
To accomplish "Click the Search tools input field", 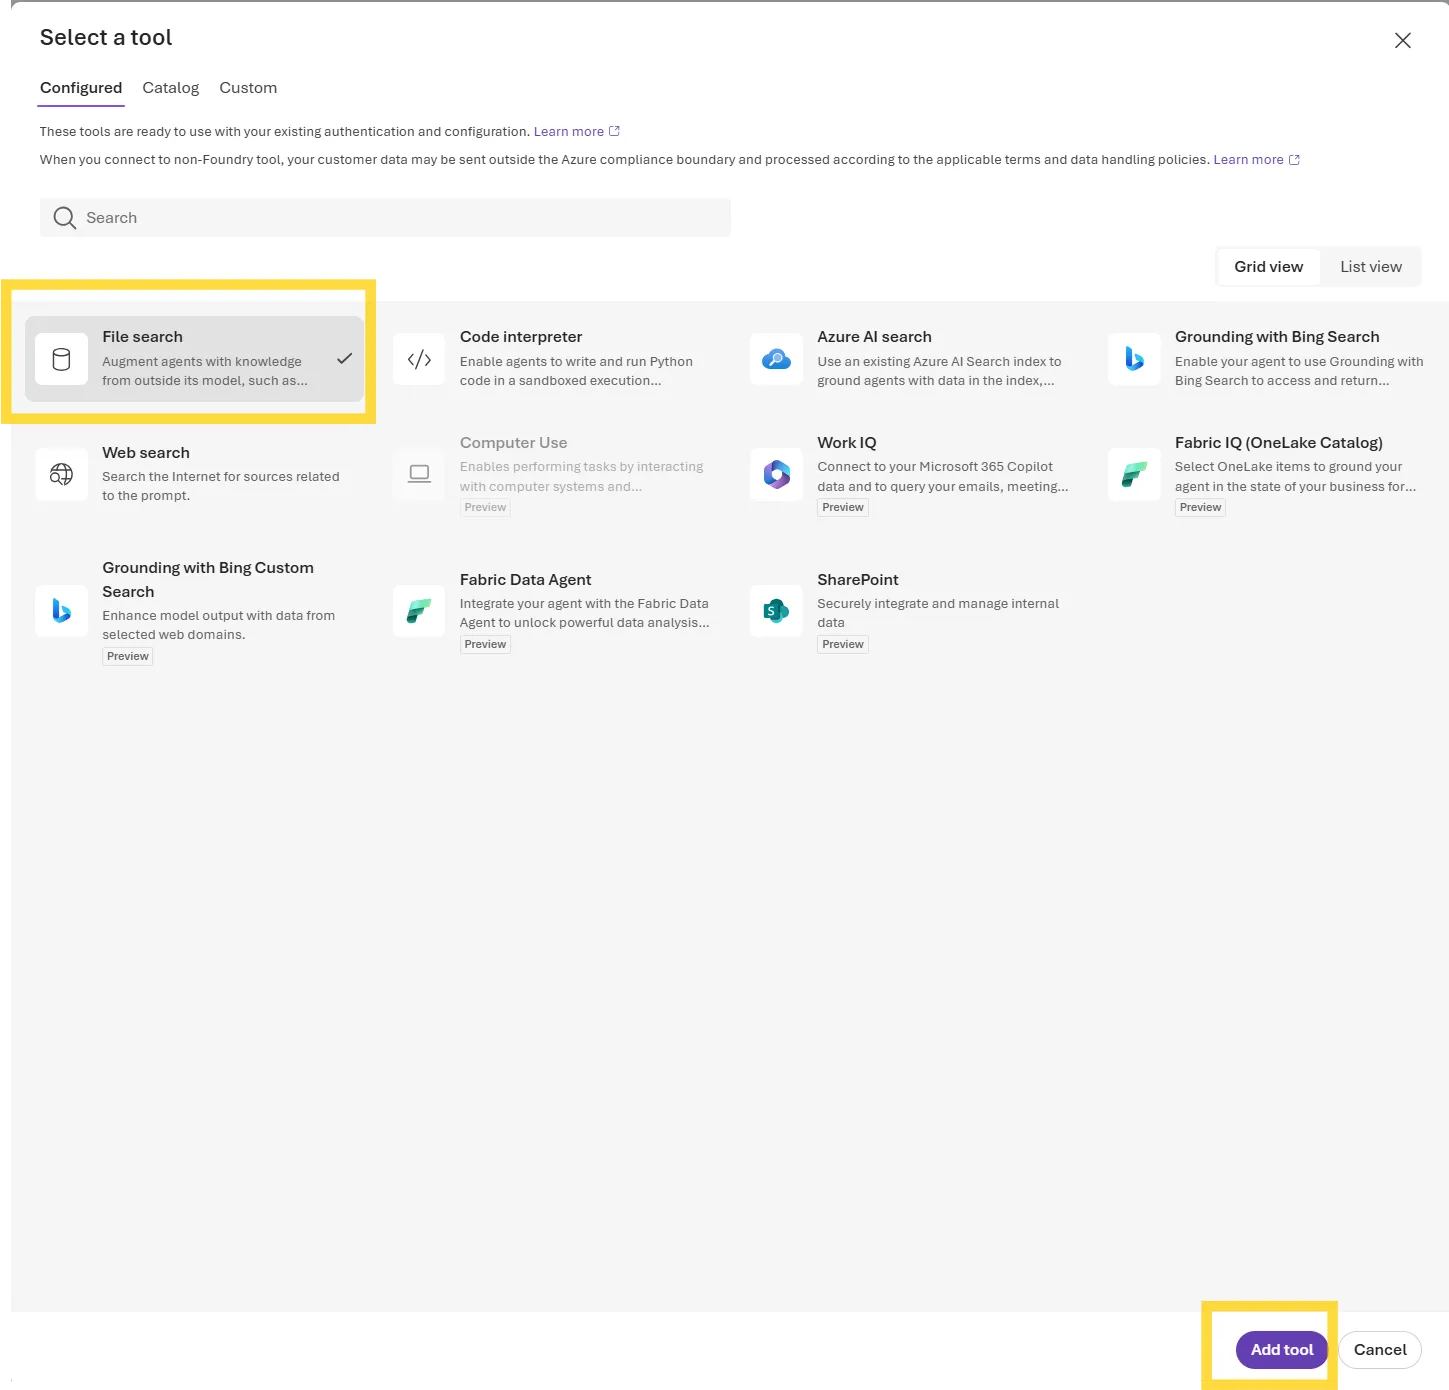I will (x=385, y=218).
